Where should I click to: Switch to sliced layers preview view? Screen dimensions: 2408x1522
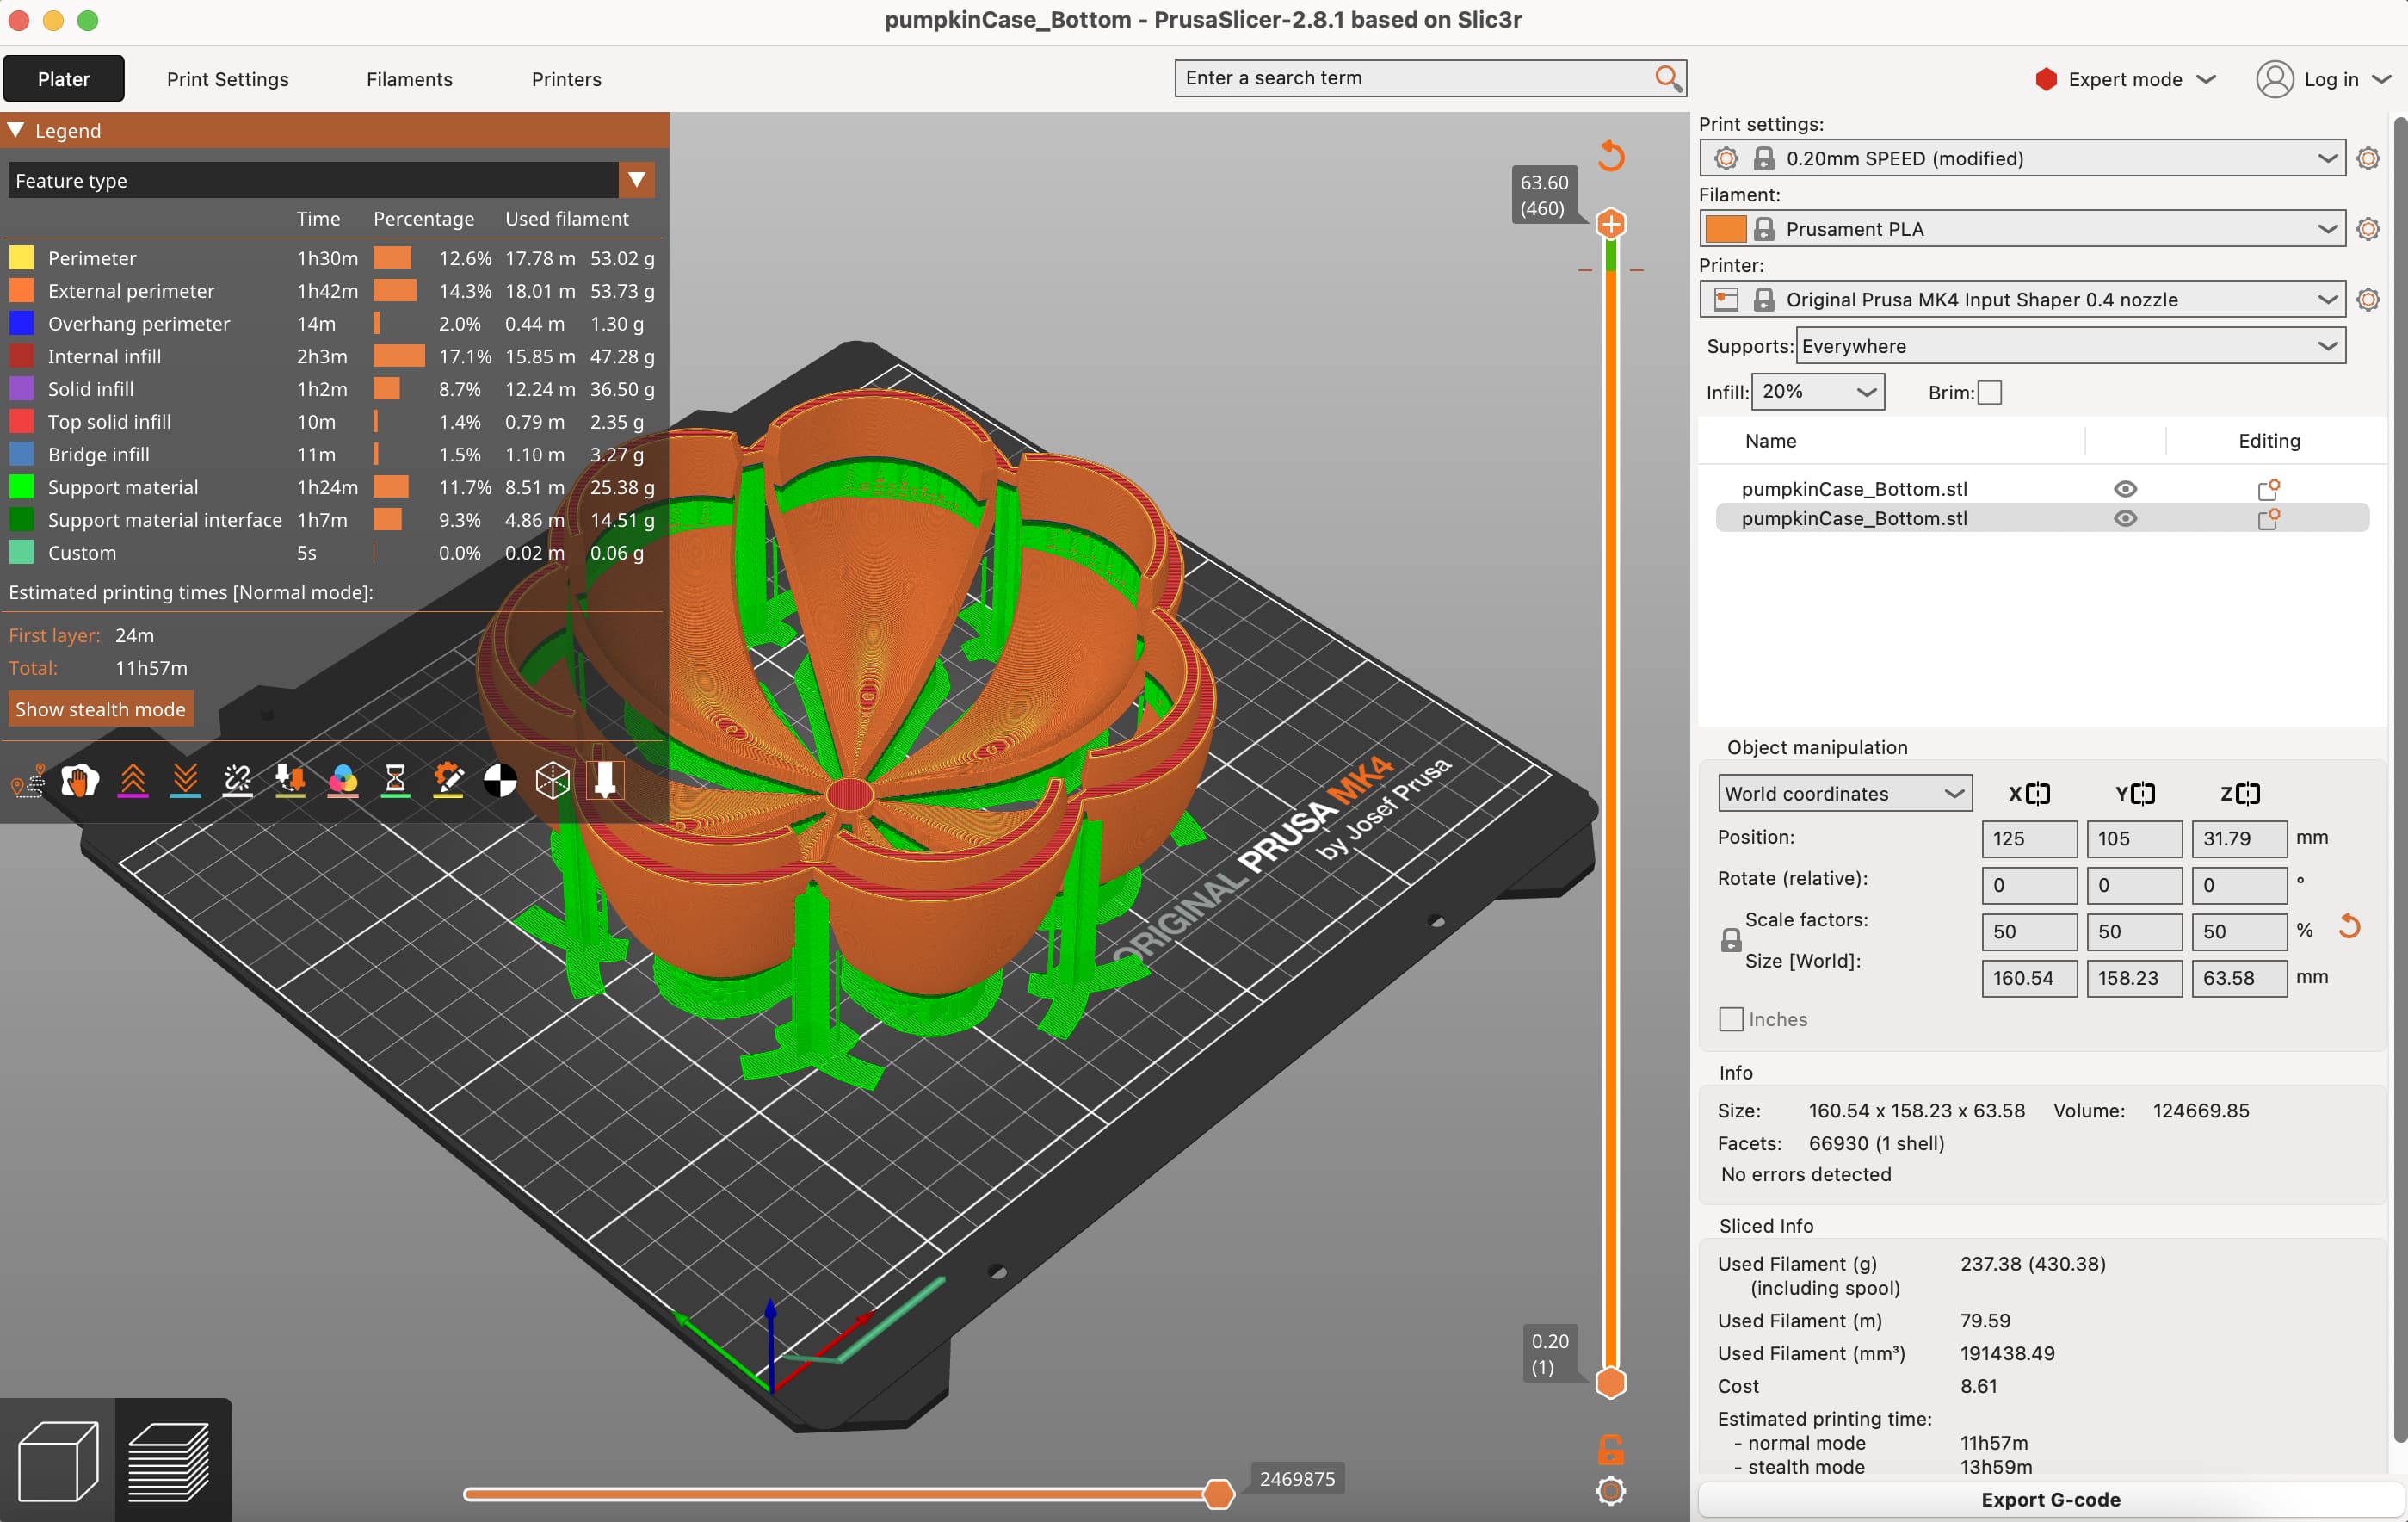pos(170,1461)
